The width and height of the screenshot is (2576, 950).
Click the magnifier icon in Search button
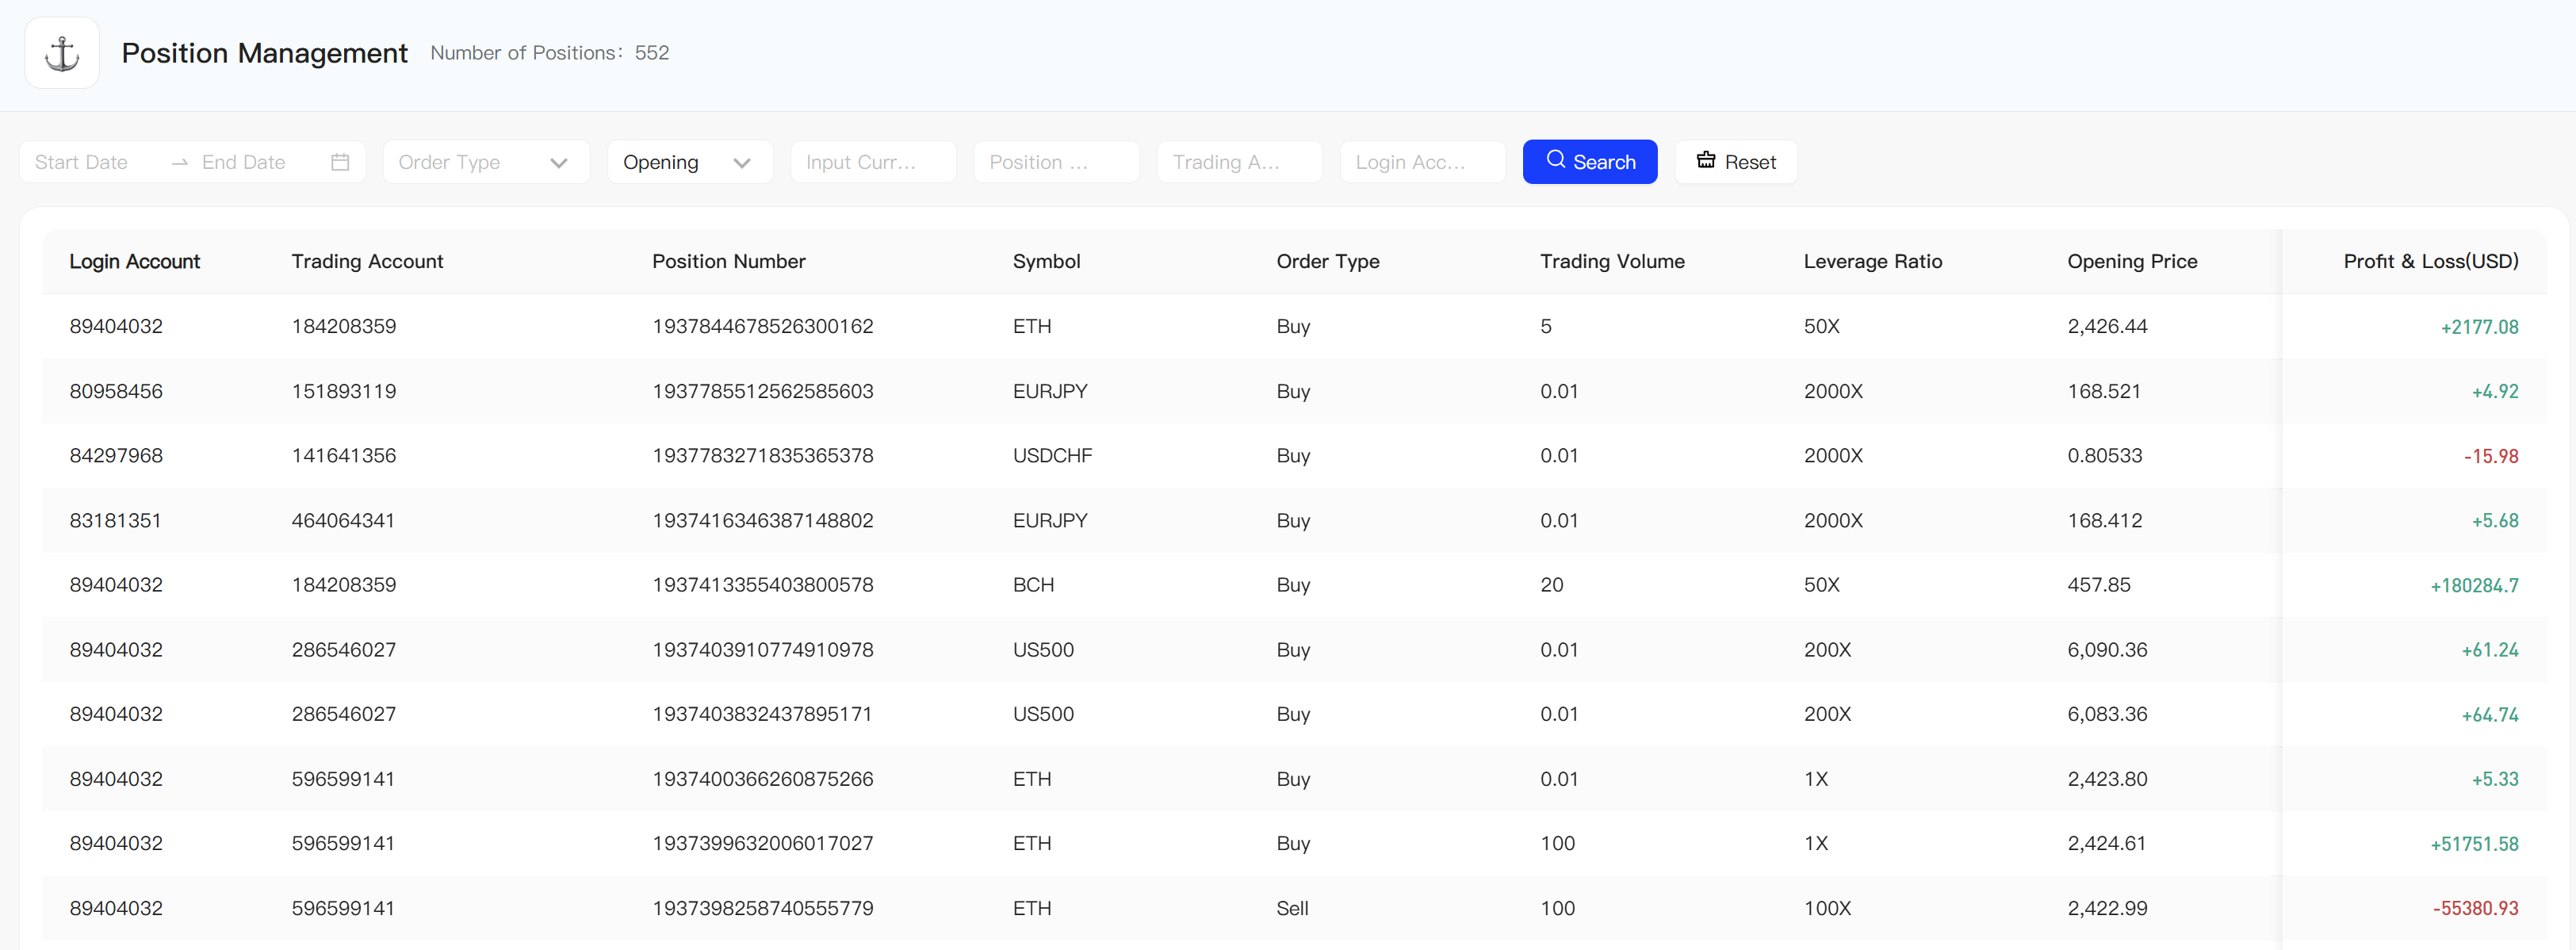pyautogui.click(x=1556, y=160)
